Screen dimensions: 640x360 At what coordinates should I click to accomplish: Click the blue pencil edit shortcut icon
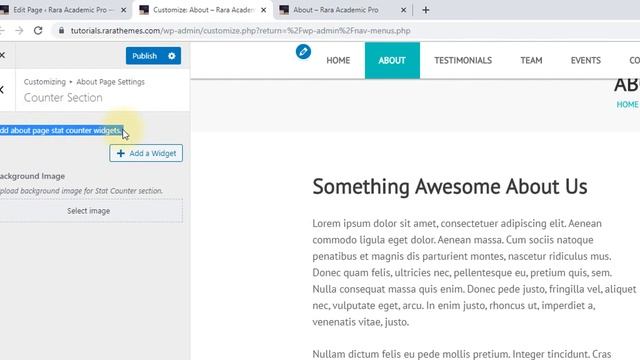pos(303,52)
